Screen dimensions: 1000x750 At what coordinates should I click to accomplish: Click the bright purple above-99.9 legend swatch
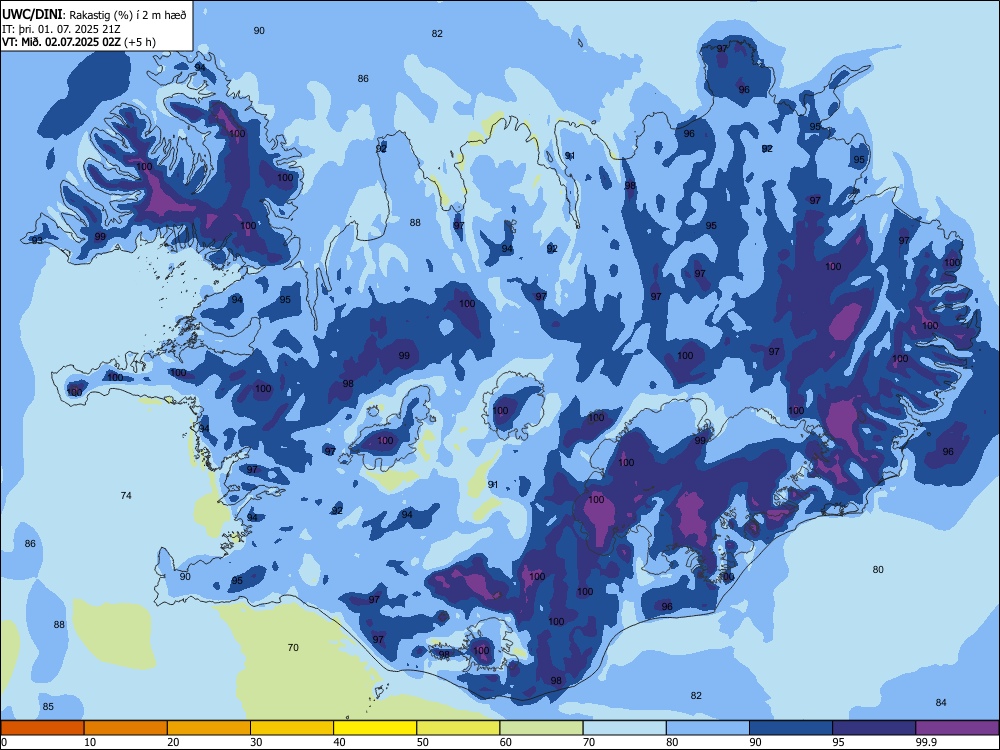coord(957,728)
